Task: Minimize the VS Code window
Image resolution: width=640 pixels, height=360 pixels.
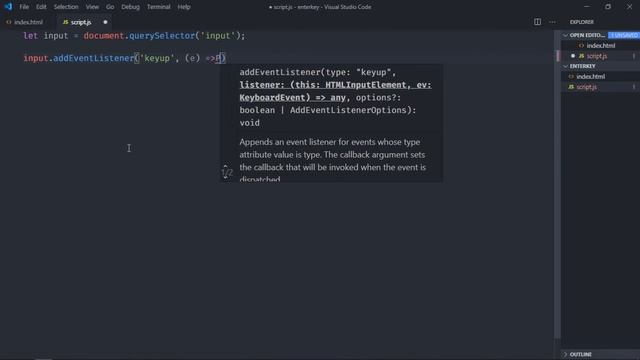Action: pos(587,7)
